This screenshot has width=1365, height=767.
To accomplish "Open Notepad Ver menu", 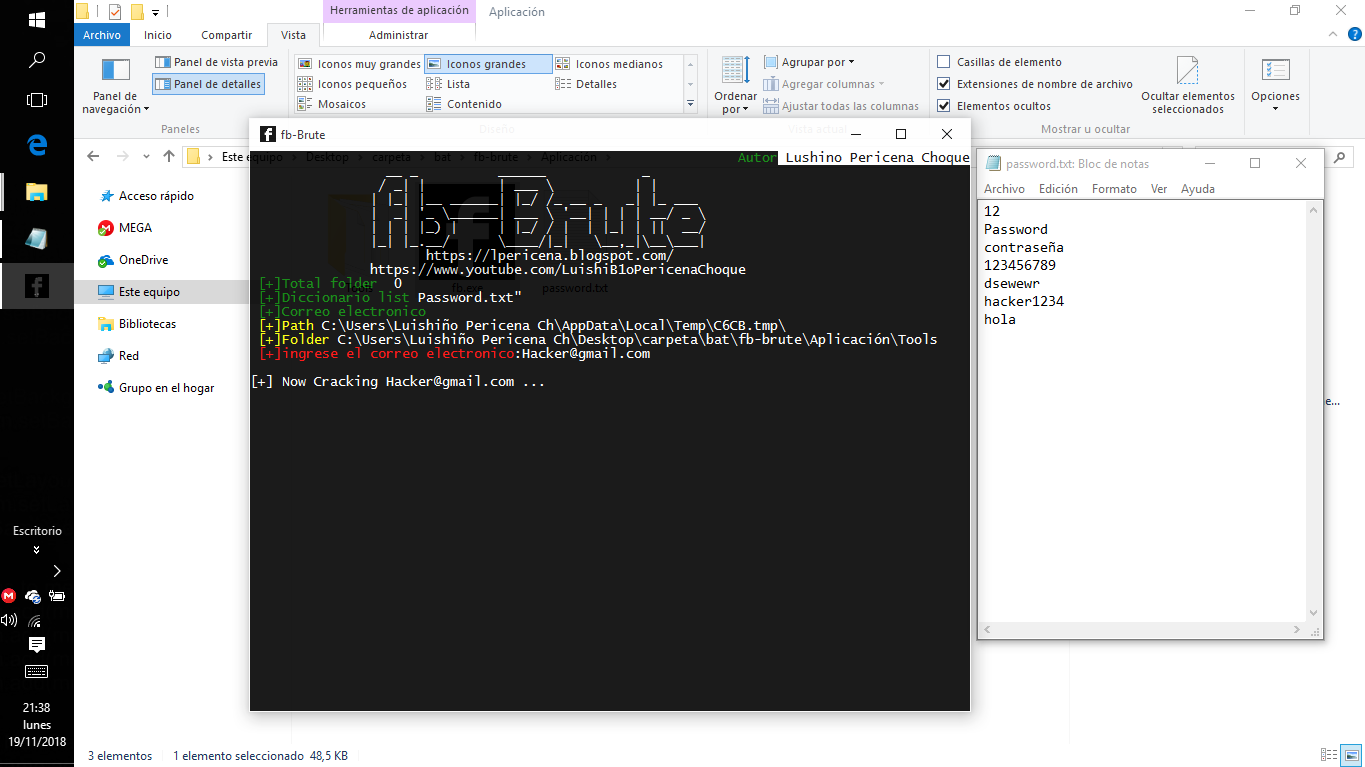I will [1159, 189].
